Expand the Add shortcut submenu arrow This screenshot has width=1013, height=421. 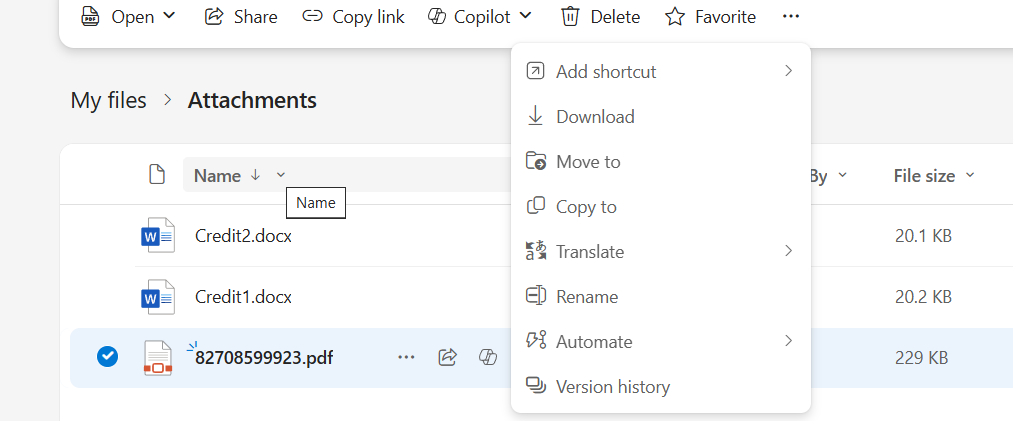(788, 71)
